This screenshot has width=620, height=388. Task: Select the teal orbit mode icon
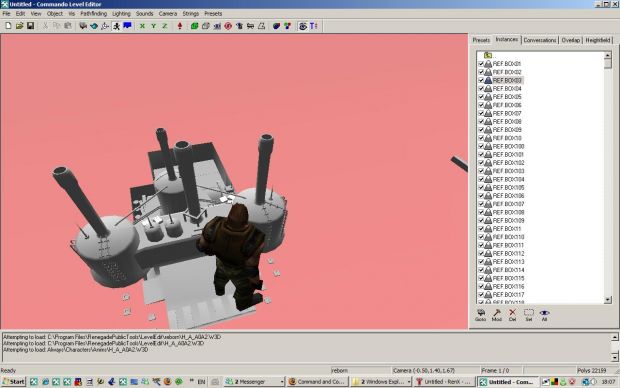click(x=94, y=26)
